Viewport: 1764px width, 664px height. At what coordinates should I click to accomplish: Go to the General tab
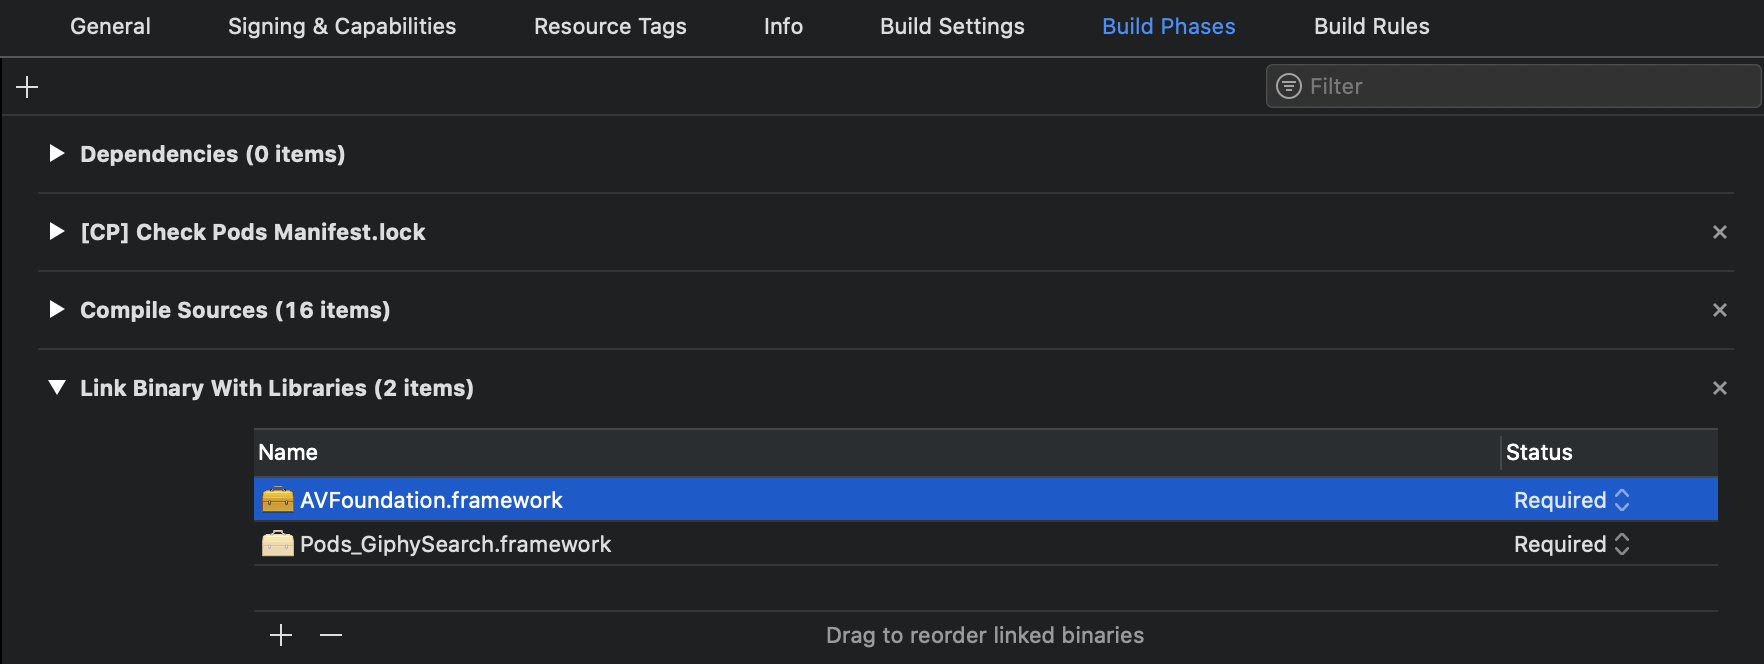pos(110,27)
